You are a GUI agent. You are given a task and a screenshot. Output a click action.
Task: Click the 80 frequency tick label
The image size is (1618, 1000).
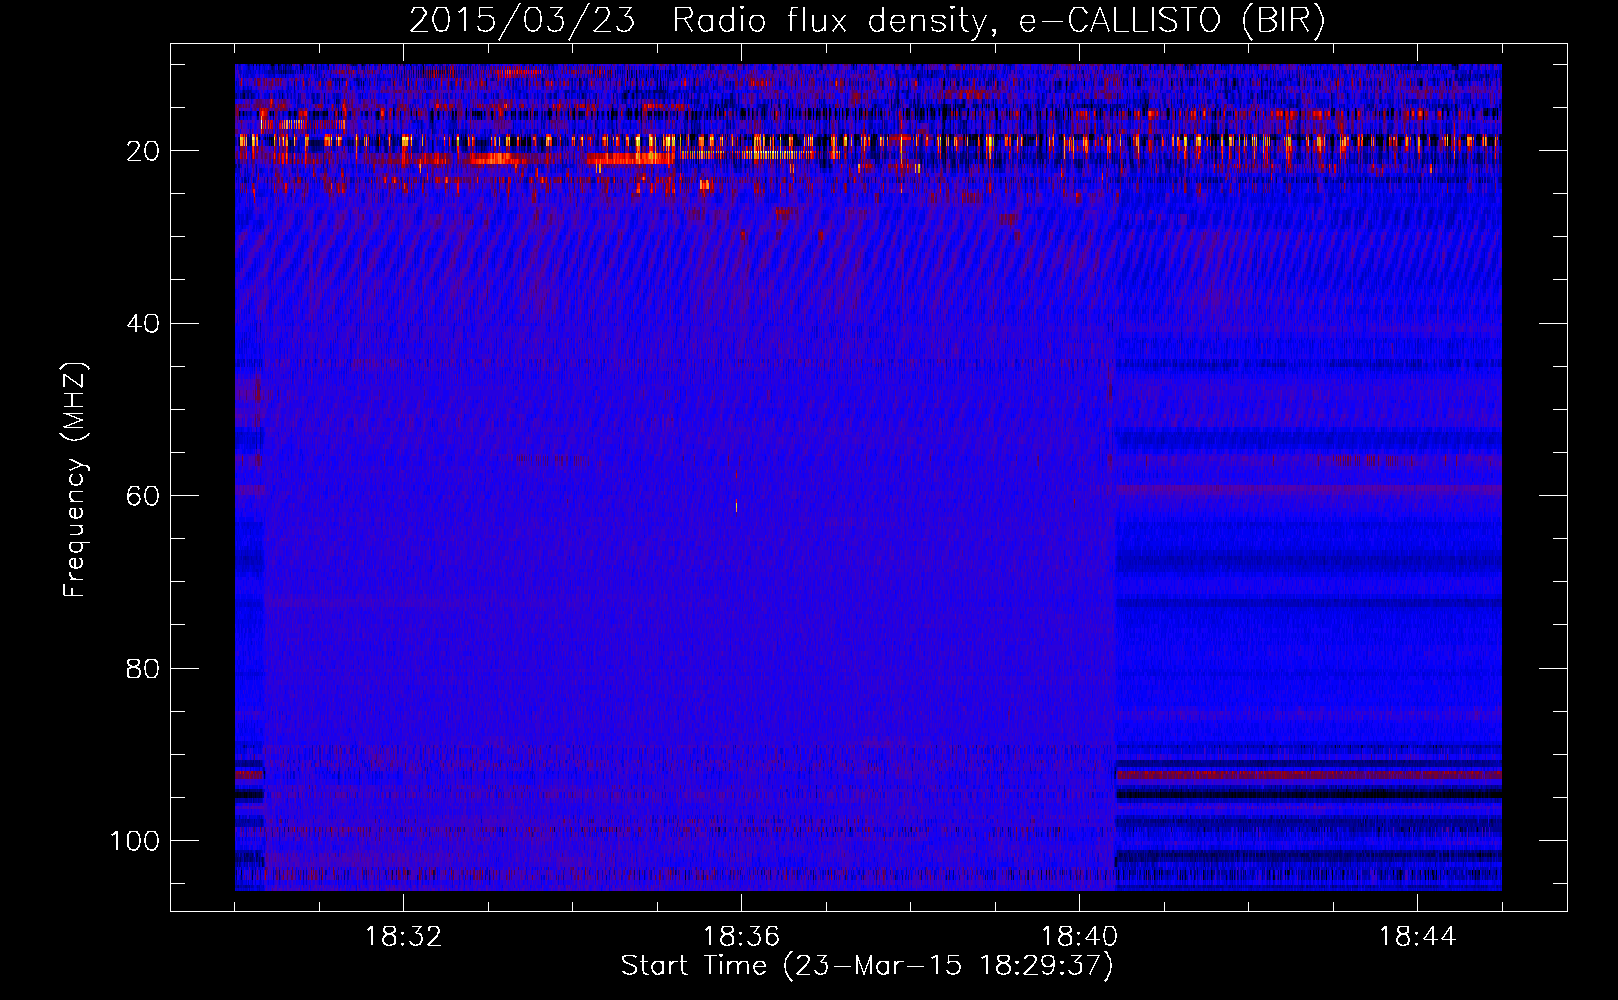143,668
